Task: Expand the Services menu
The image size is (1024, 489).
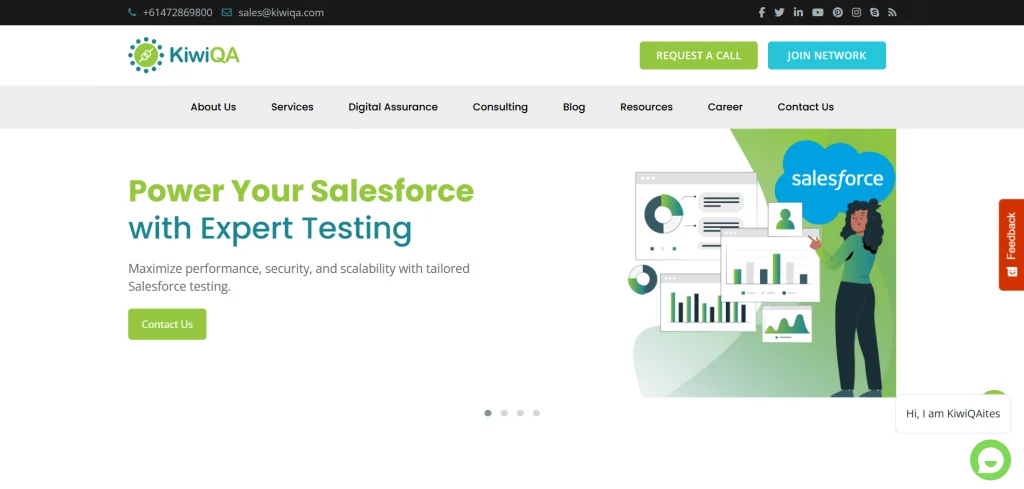Action: [x=292, y=107]
